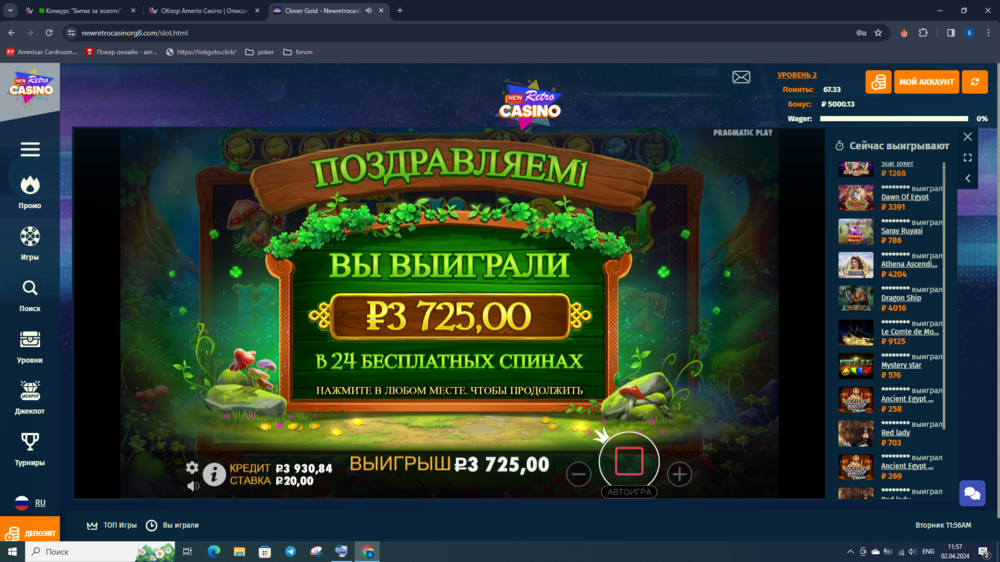
Task: Open the Chrome menu (three dots)
Action: pos(989,33)
